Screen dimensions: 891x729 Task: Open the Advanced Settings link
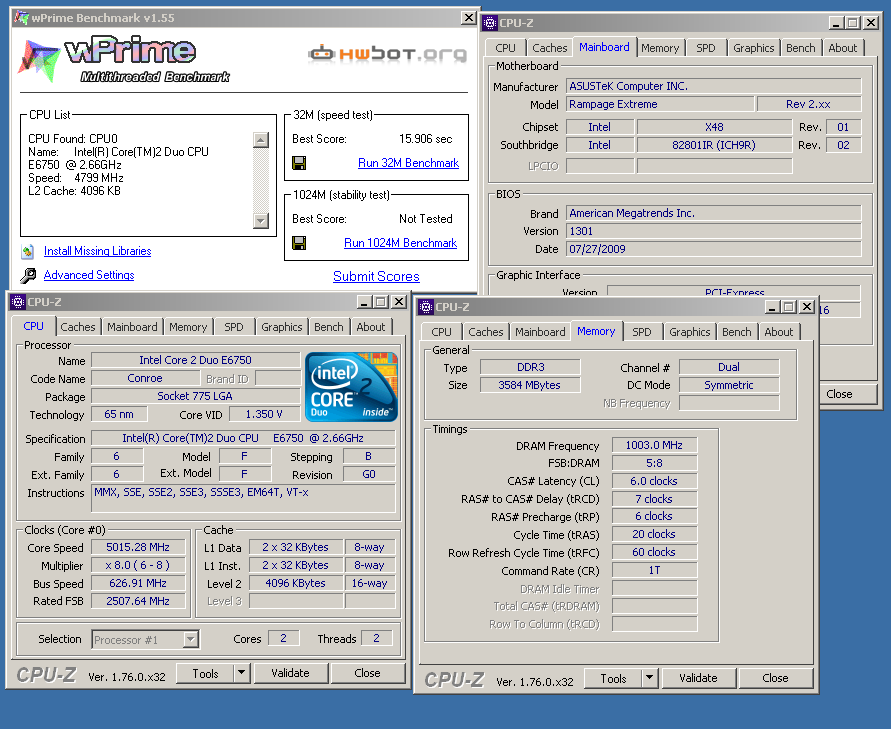pyautogui.click(x=89, y=275)
